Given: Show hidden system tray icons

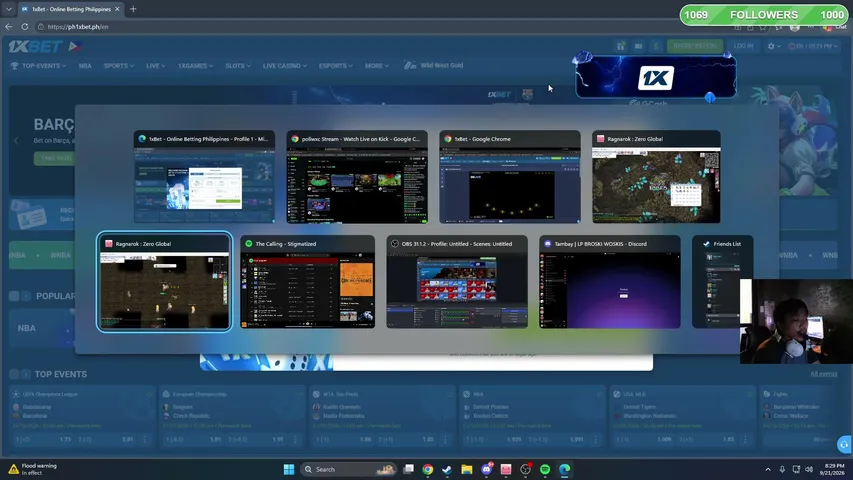Looking at the screenshot, I should point(768,469).
